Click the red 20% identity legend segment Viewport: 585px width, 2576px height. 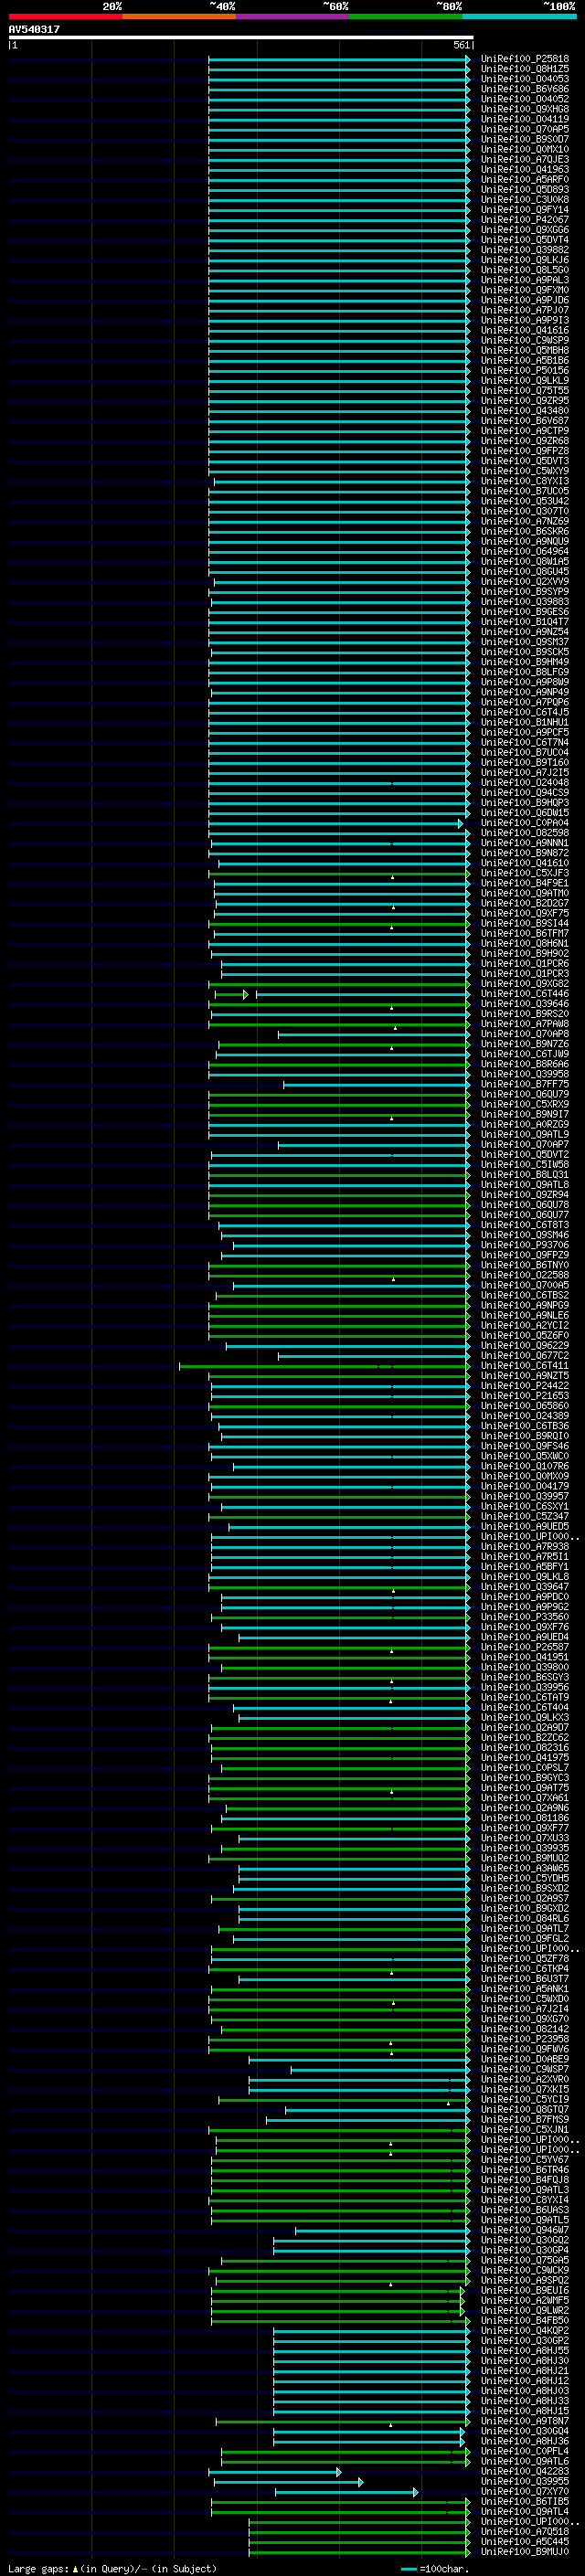click(x=65, y=16)
